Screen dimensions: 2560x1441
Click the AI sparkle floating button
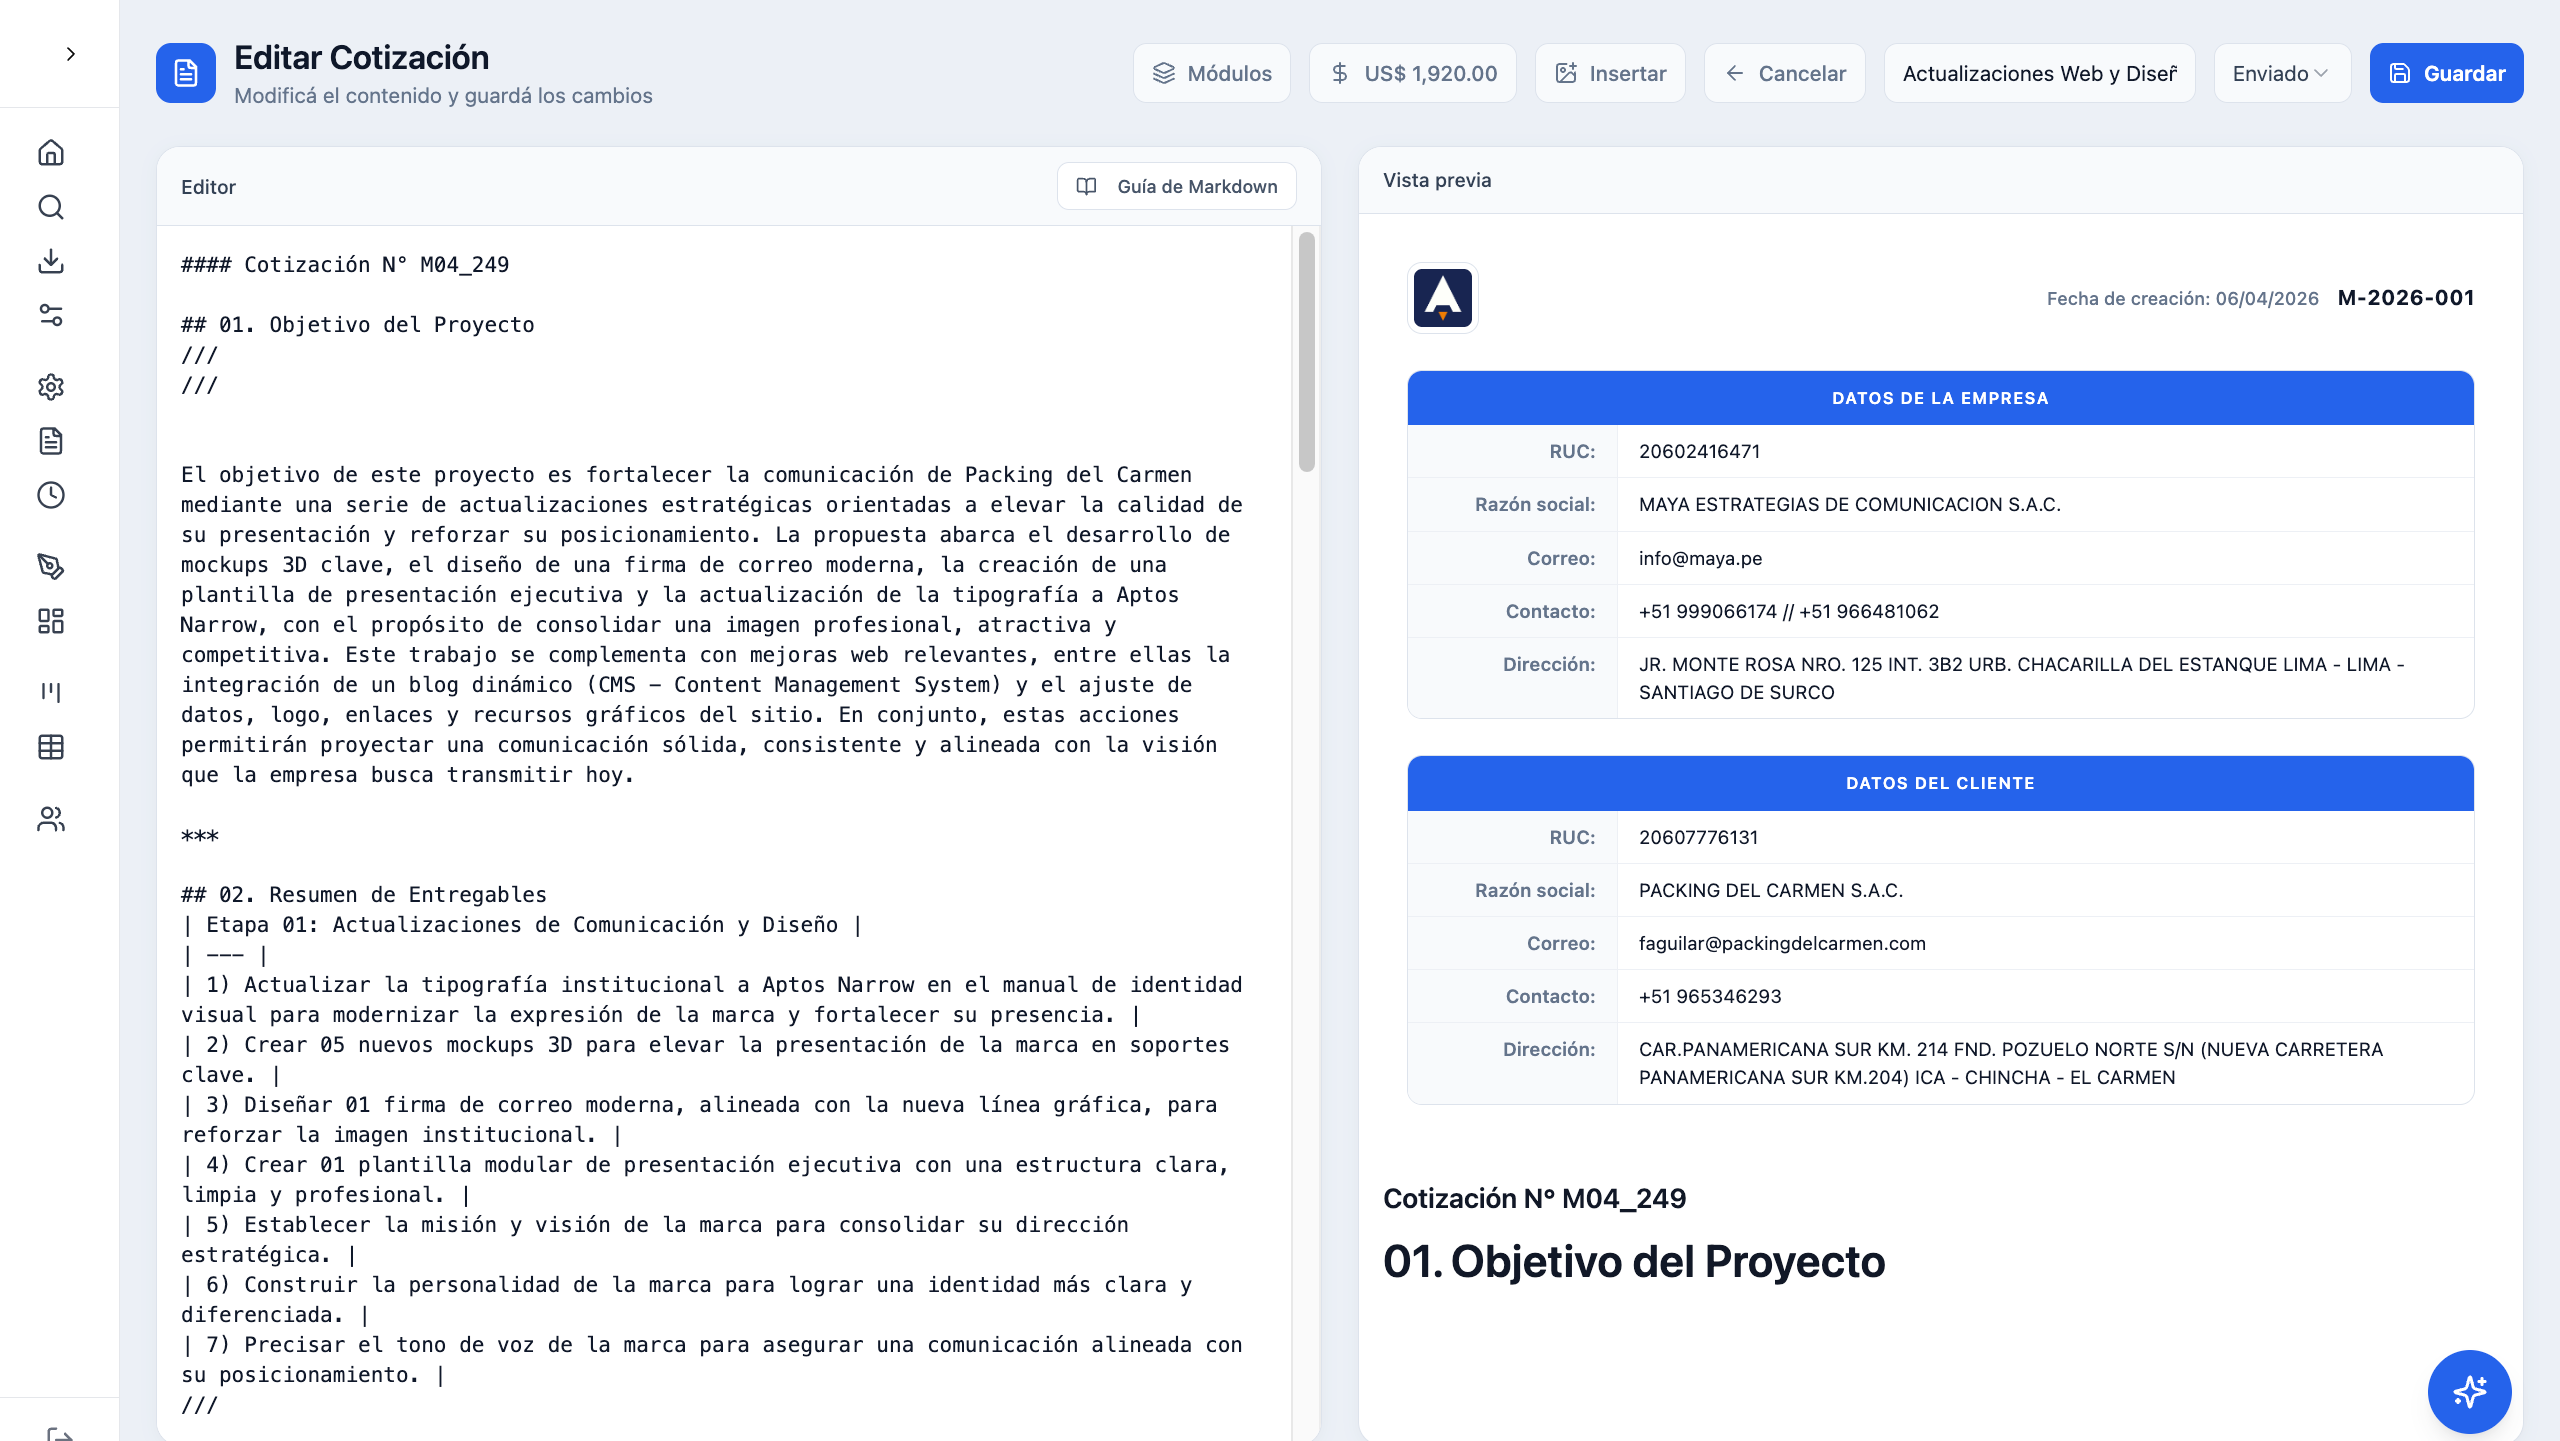[2469, 1391]
